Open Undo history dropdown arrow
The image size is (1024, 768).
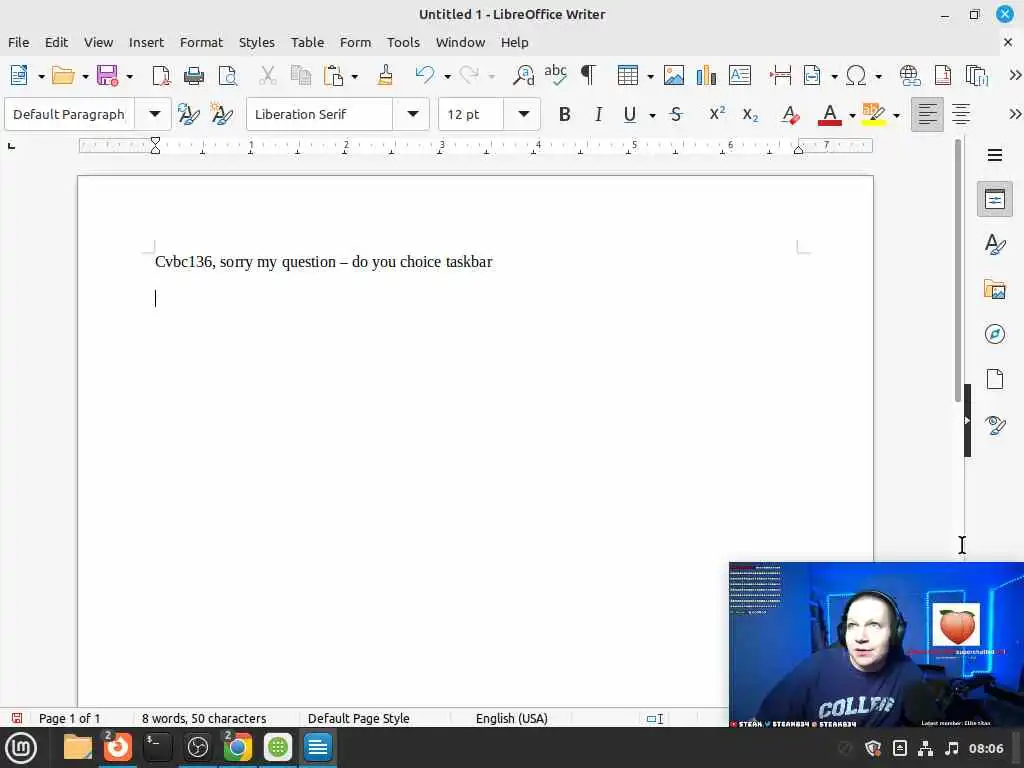(447, 76)
